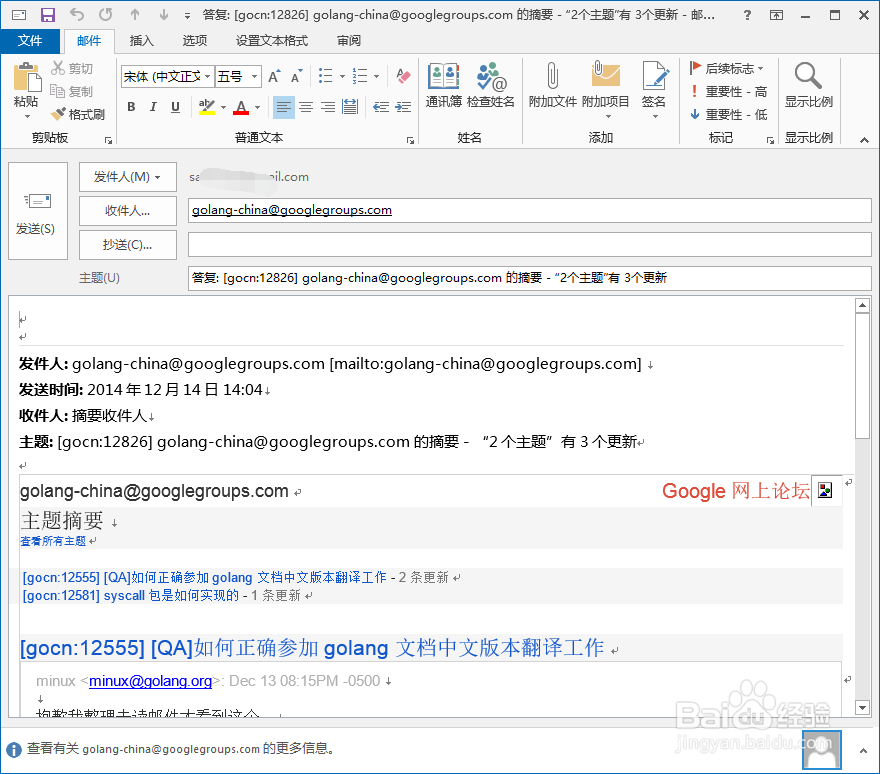Decrease indent level icon
This screenshot has width=880, height=774.
click(381, 107)
